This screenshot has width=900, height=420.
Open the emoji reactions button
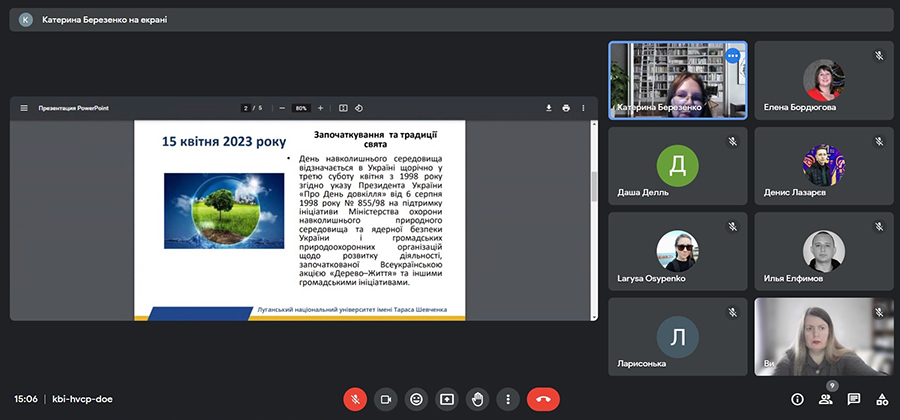pos(416,398)
